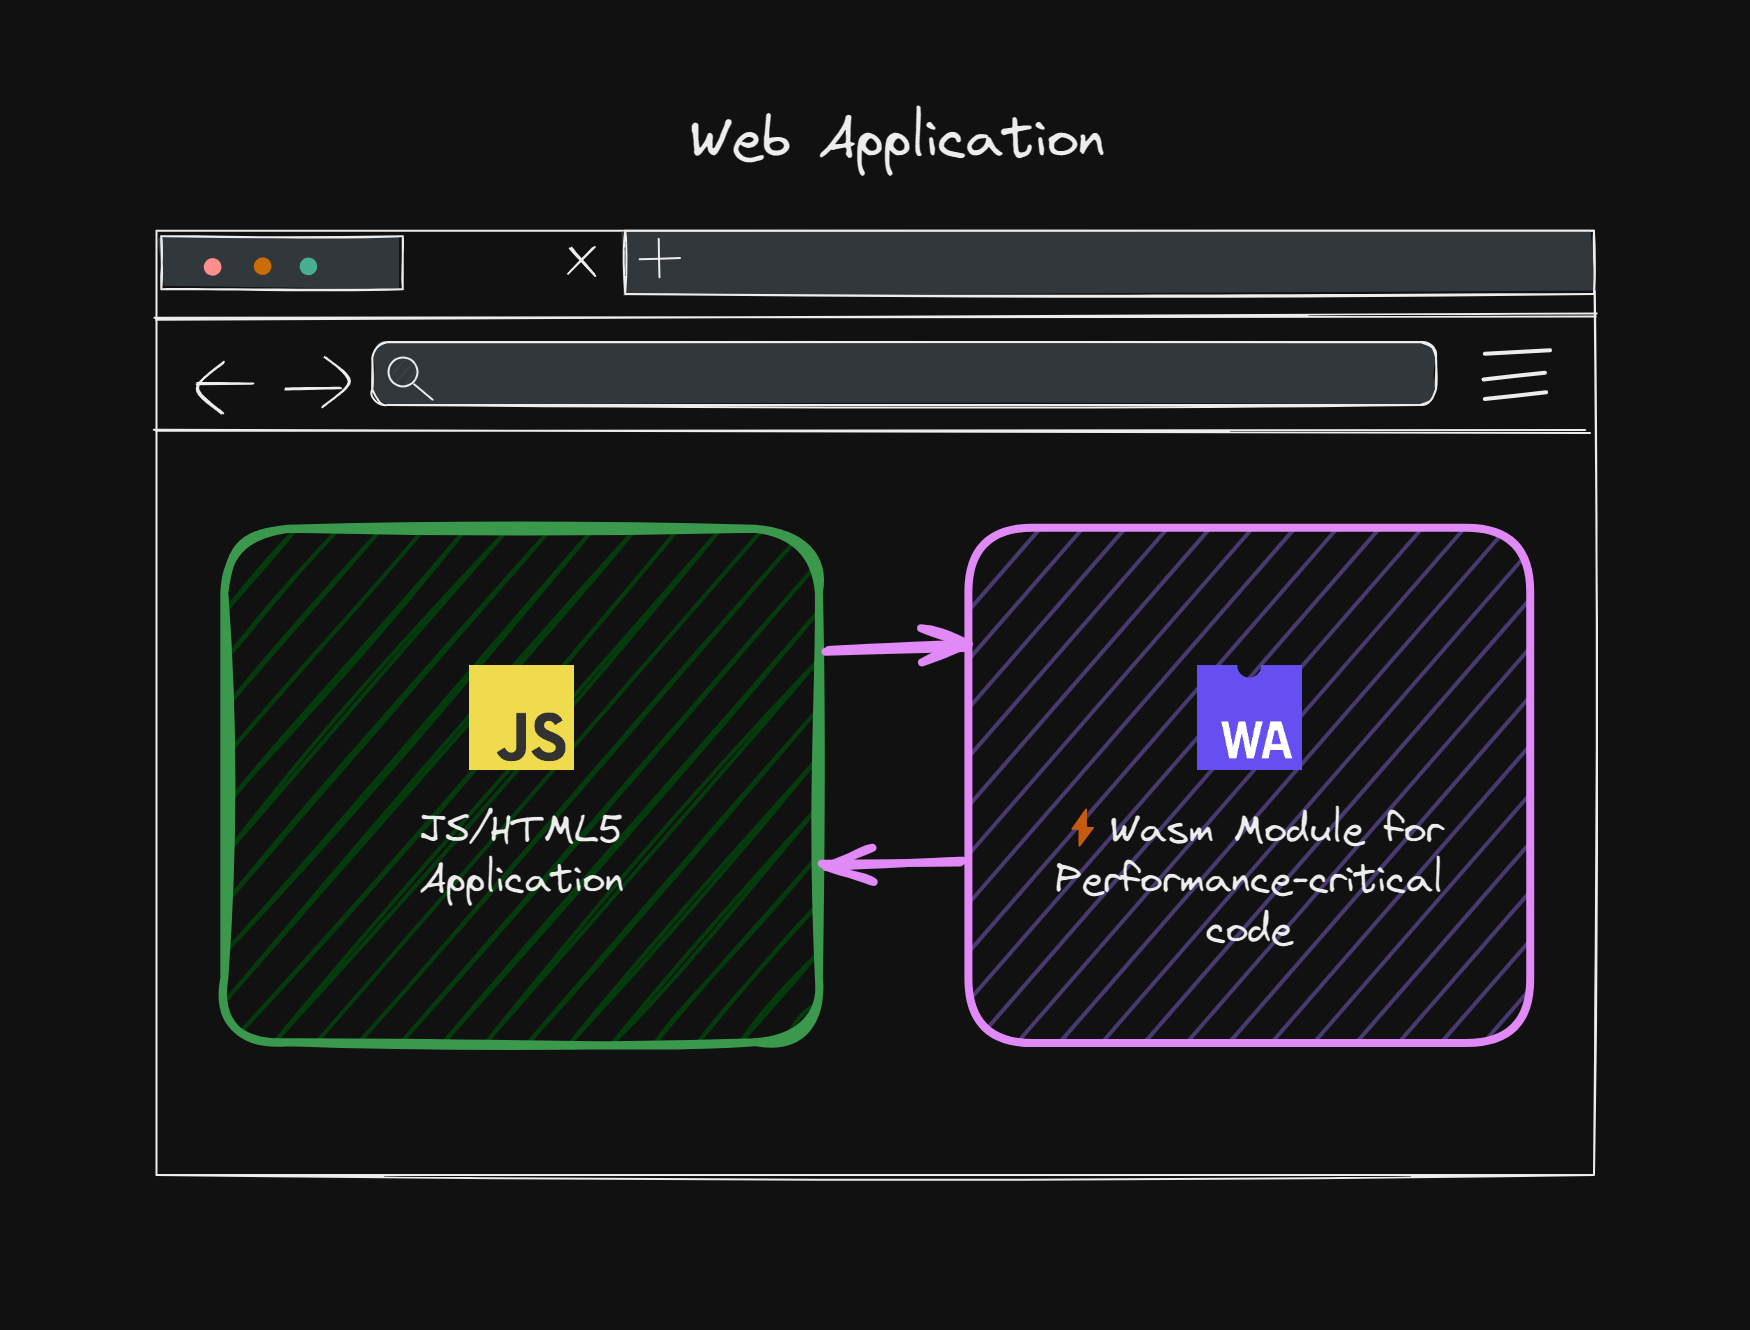Click "Wasm Module for Performance-critical code" text
The height and width of the screenshot is (1330, 1750).
click(x=1249, y=879)
